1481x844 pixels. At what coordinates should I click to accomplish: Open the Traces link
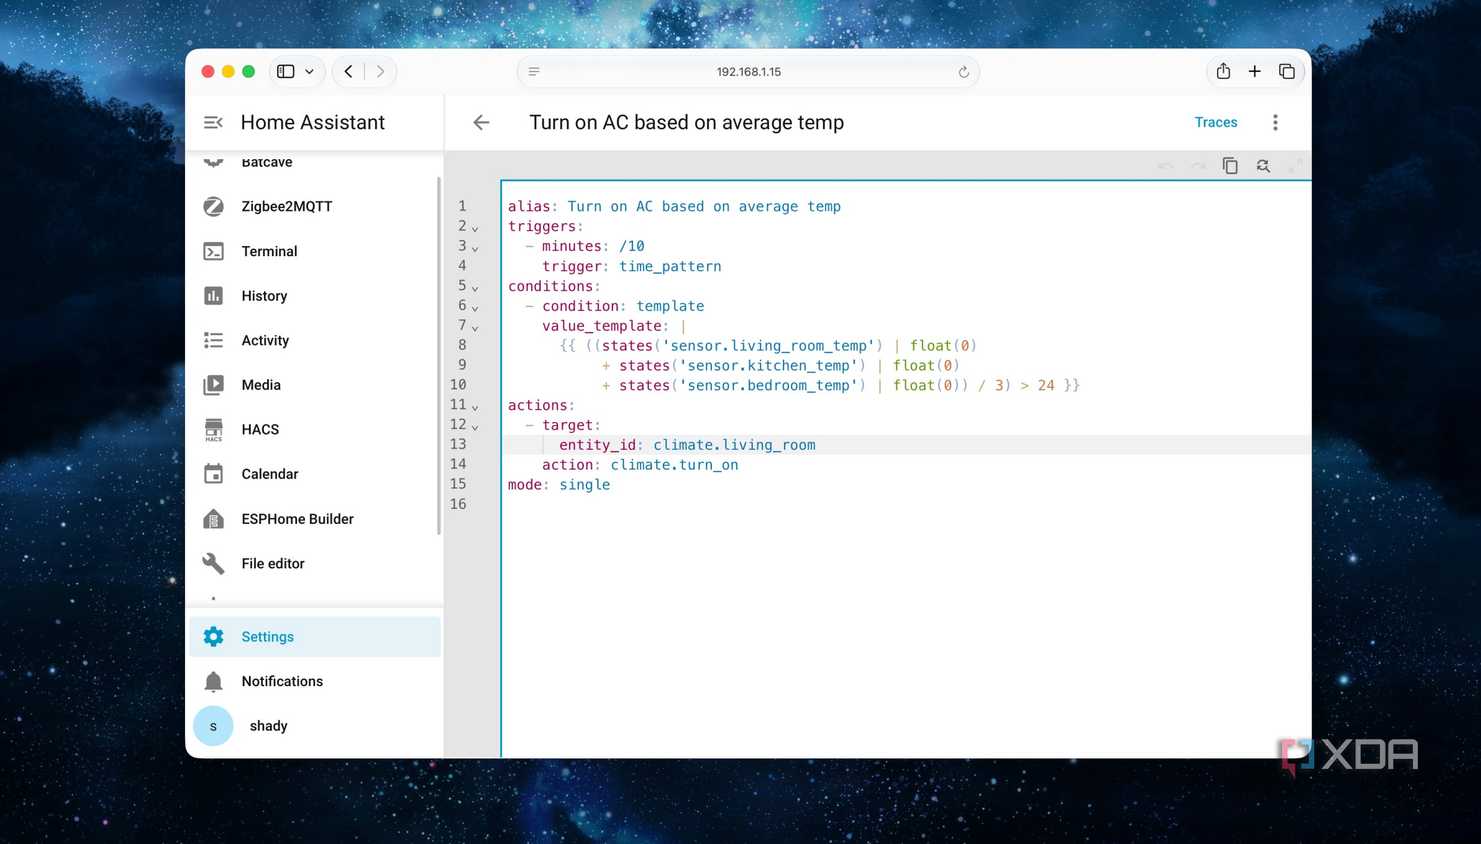pyautogui.click(x=1216, y=122)
